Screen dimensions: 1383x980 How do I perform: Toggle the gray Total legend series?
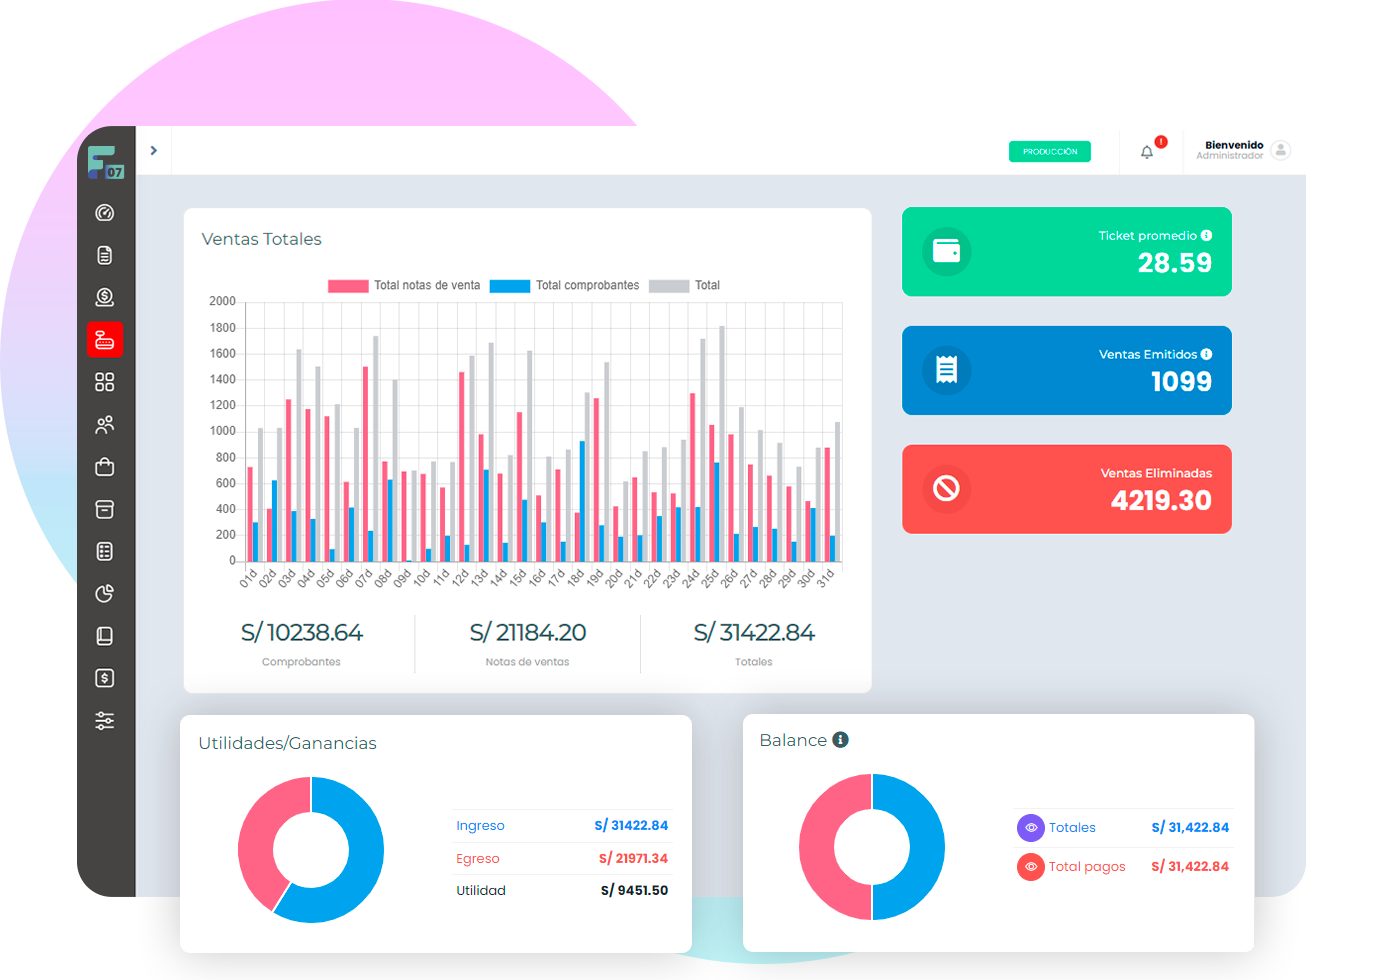coord(685,286)
